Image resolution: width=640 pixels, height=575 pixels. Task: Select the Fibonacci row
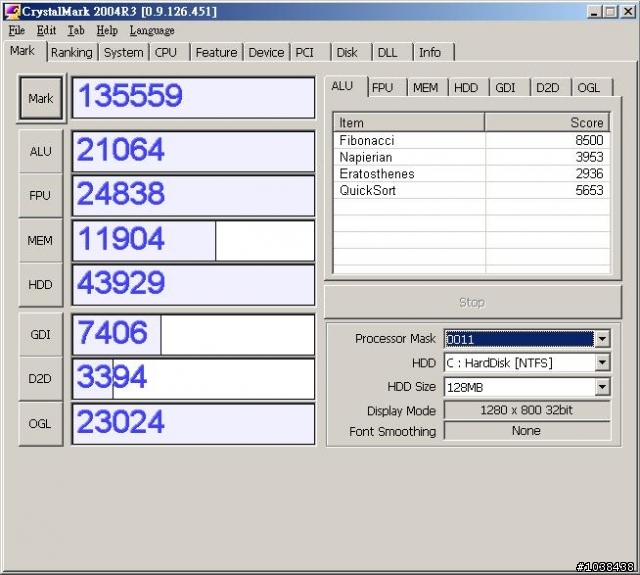pyautogui.click(x=472, y=140)
